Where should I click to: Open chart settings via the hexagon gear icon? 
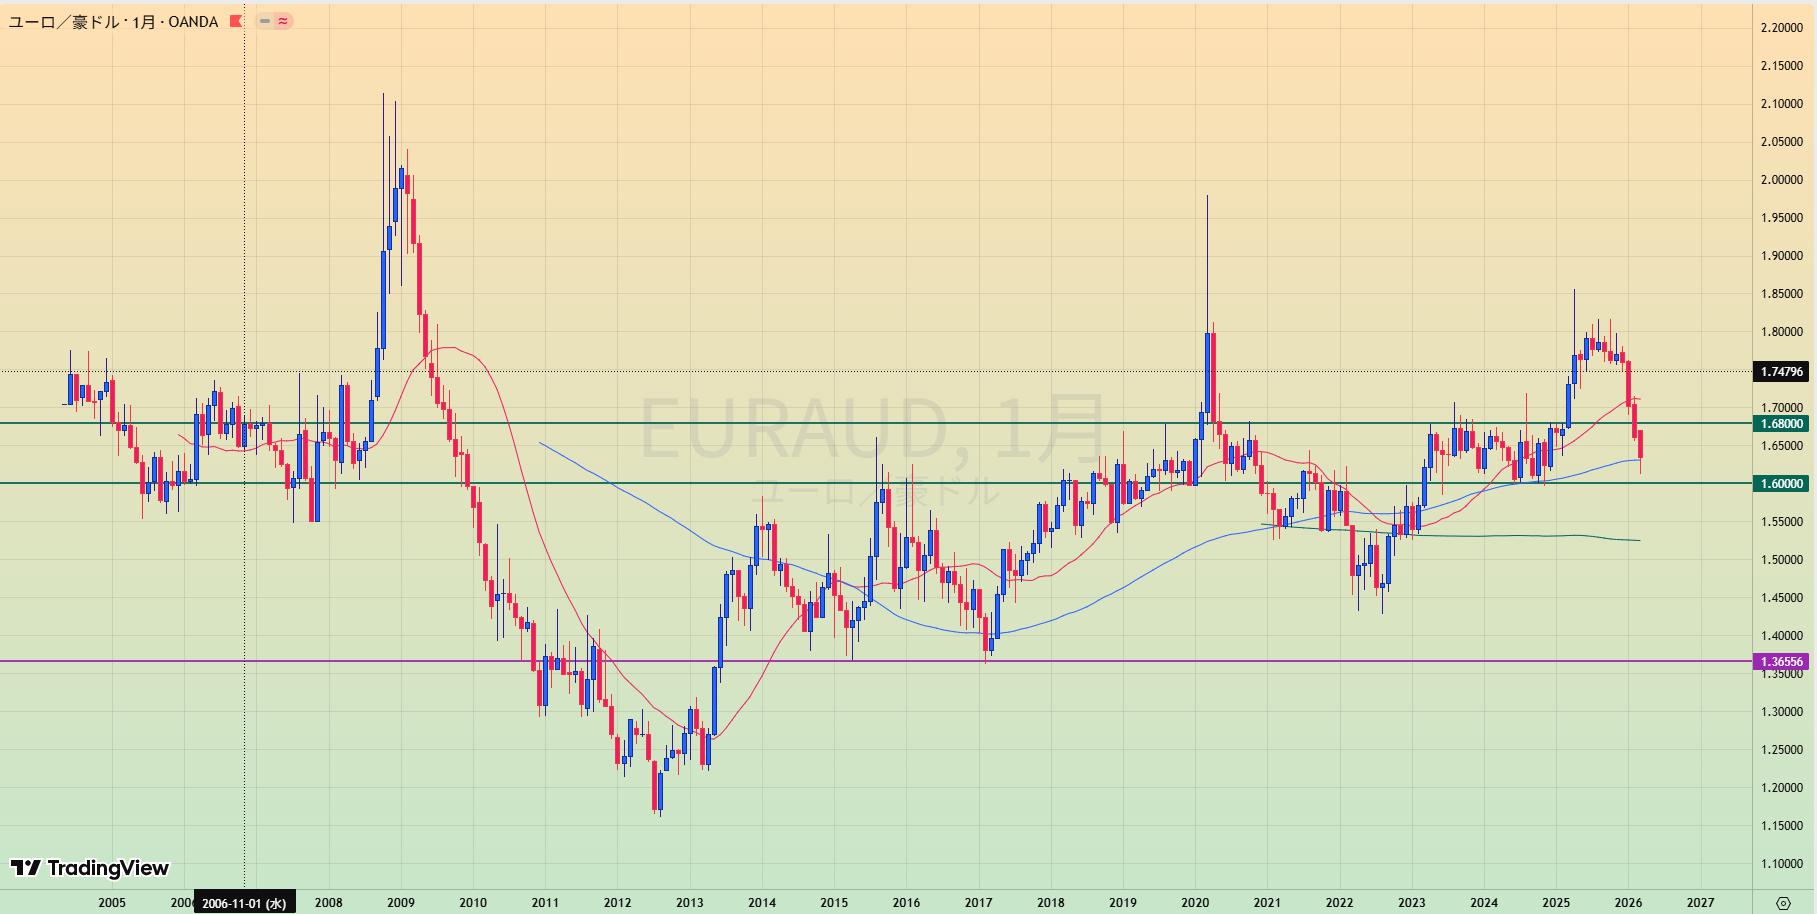click(x=1783, y=902)
